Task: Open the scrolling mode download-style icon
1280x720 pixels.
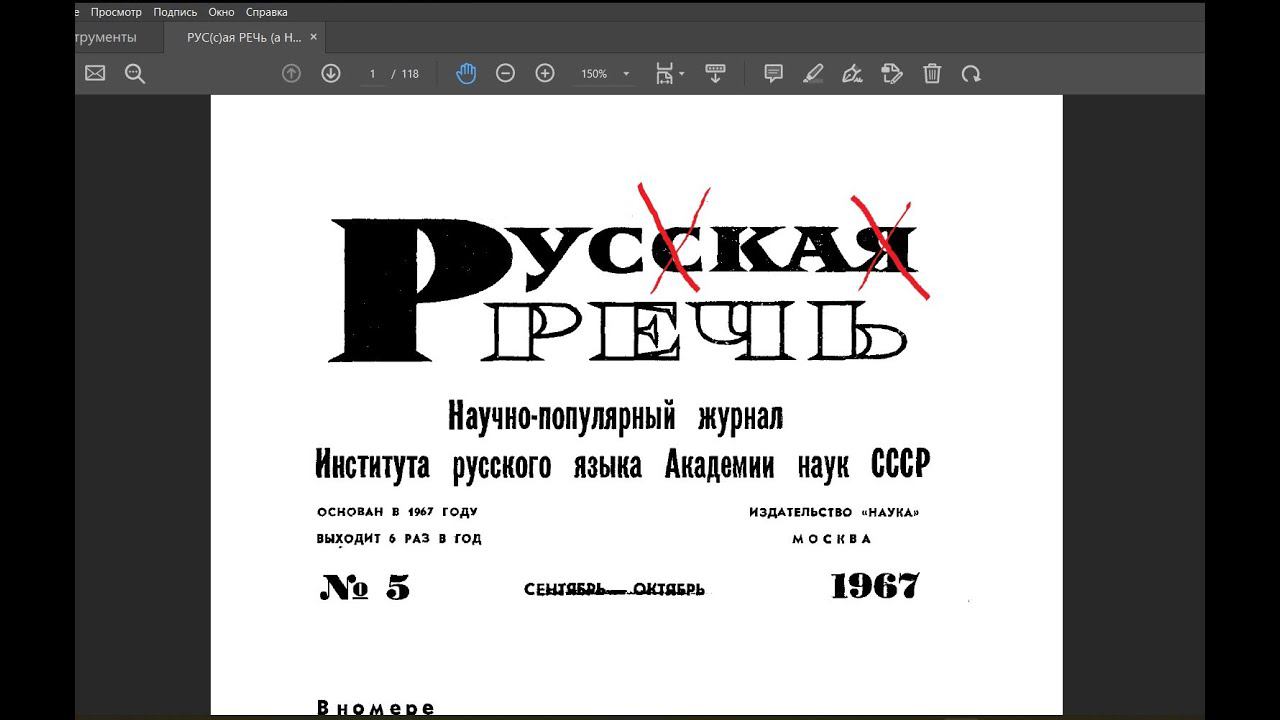Action: click(715, 73)
